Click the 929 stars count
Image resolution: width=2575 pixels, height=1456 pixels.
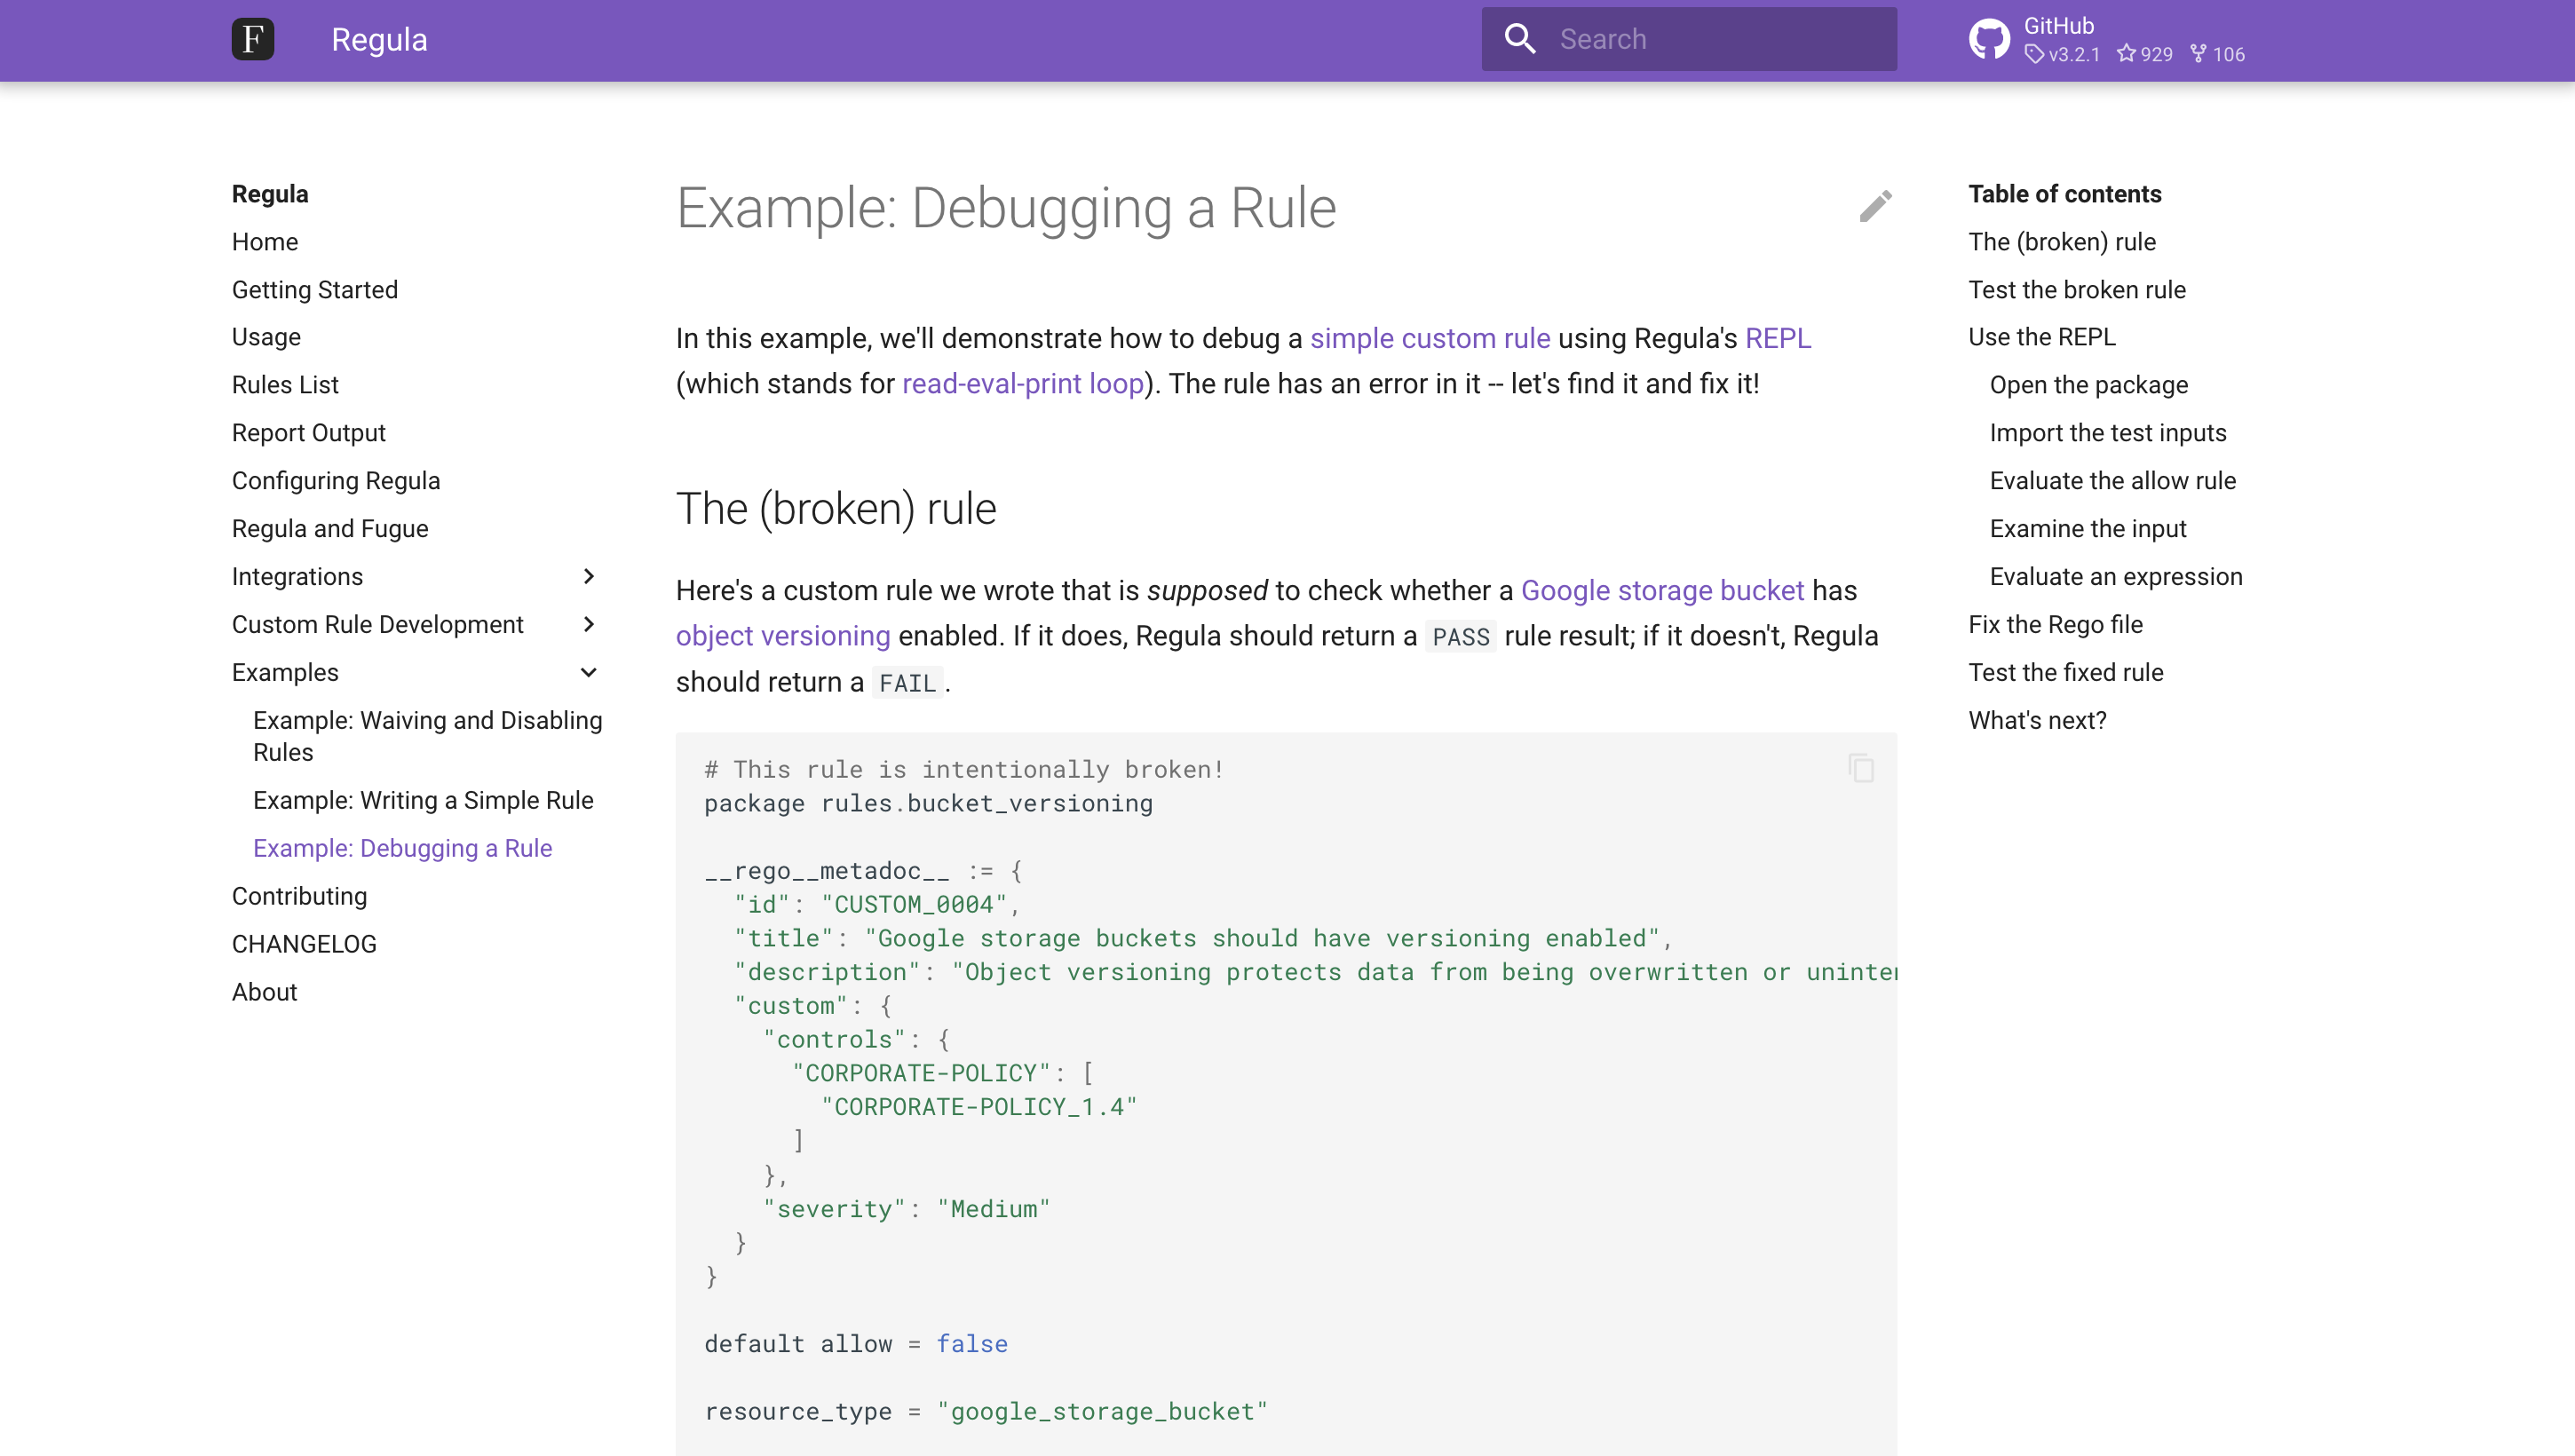2145,54
